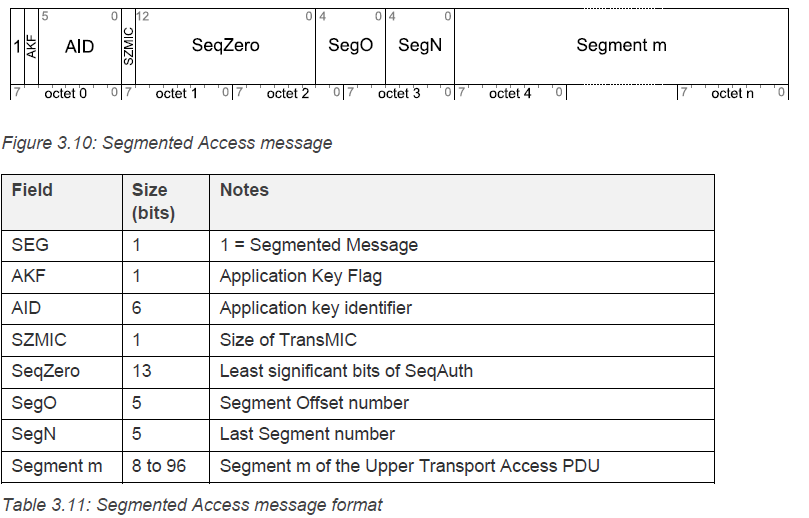Select the SEG table row name
The height and width of the screenshot is (518, 809).
[x=30, y=245]
